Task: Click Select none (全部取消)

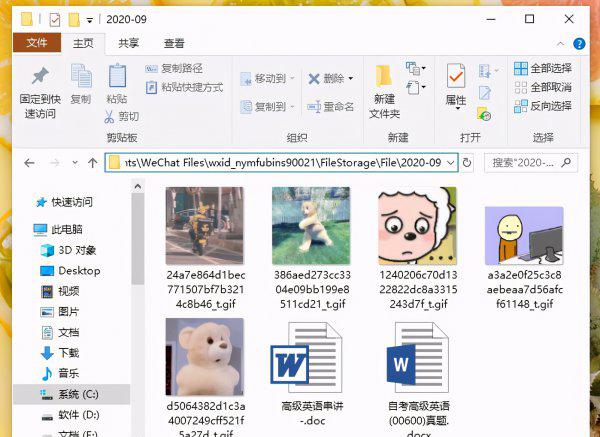Action: (x=543, y=87)
